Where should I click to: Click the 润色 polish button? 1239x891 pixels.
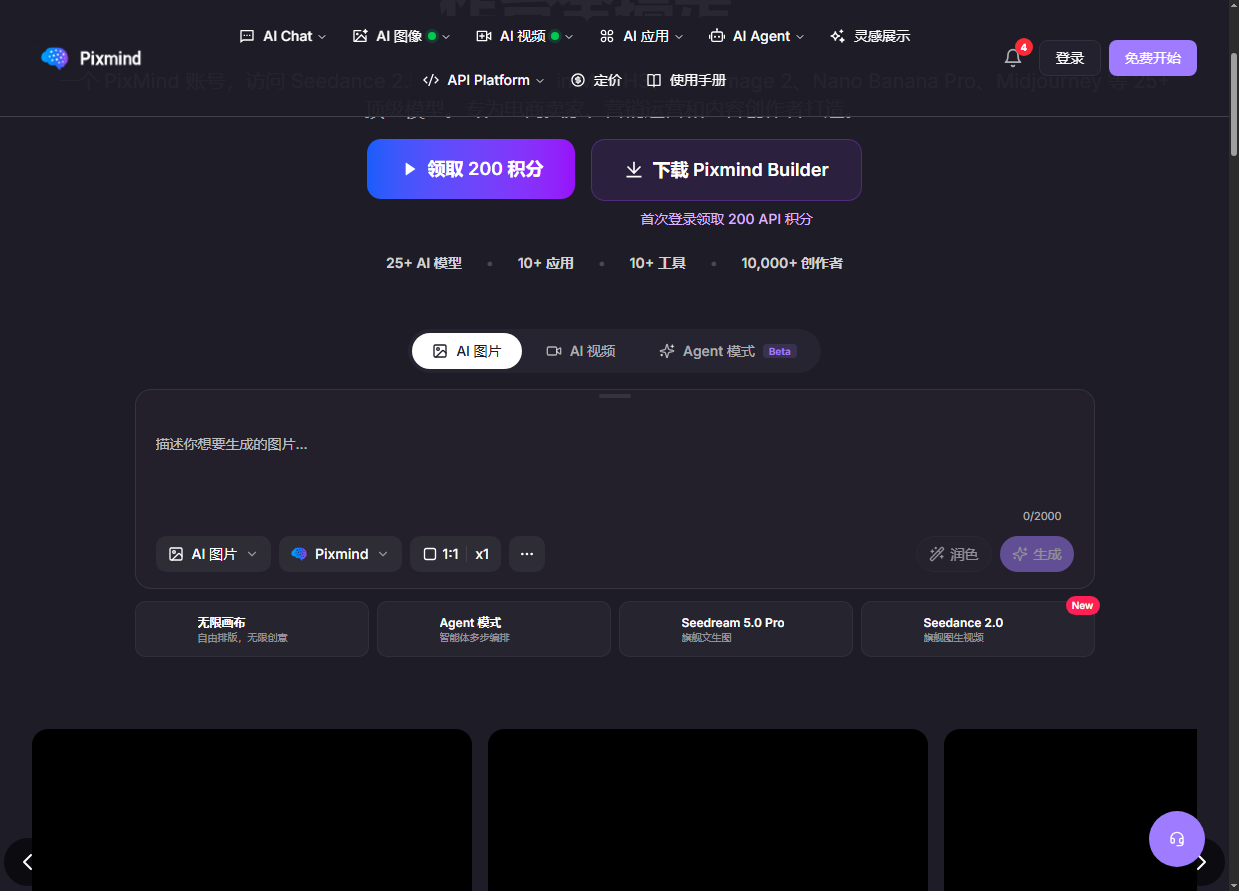[x=953, y=554]
